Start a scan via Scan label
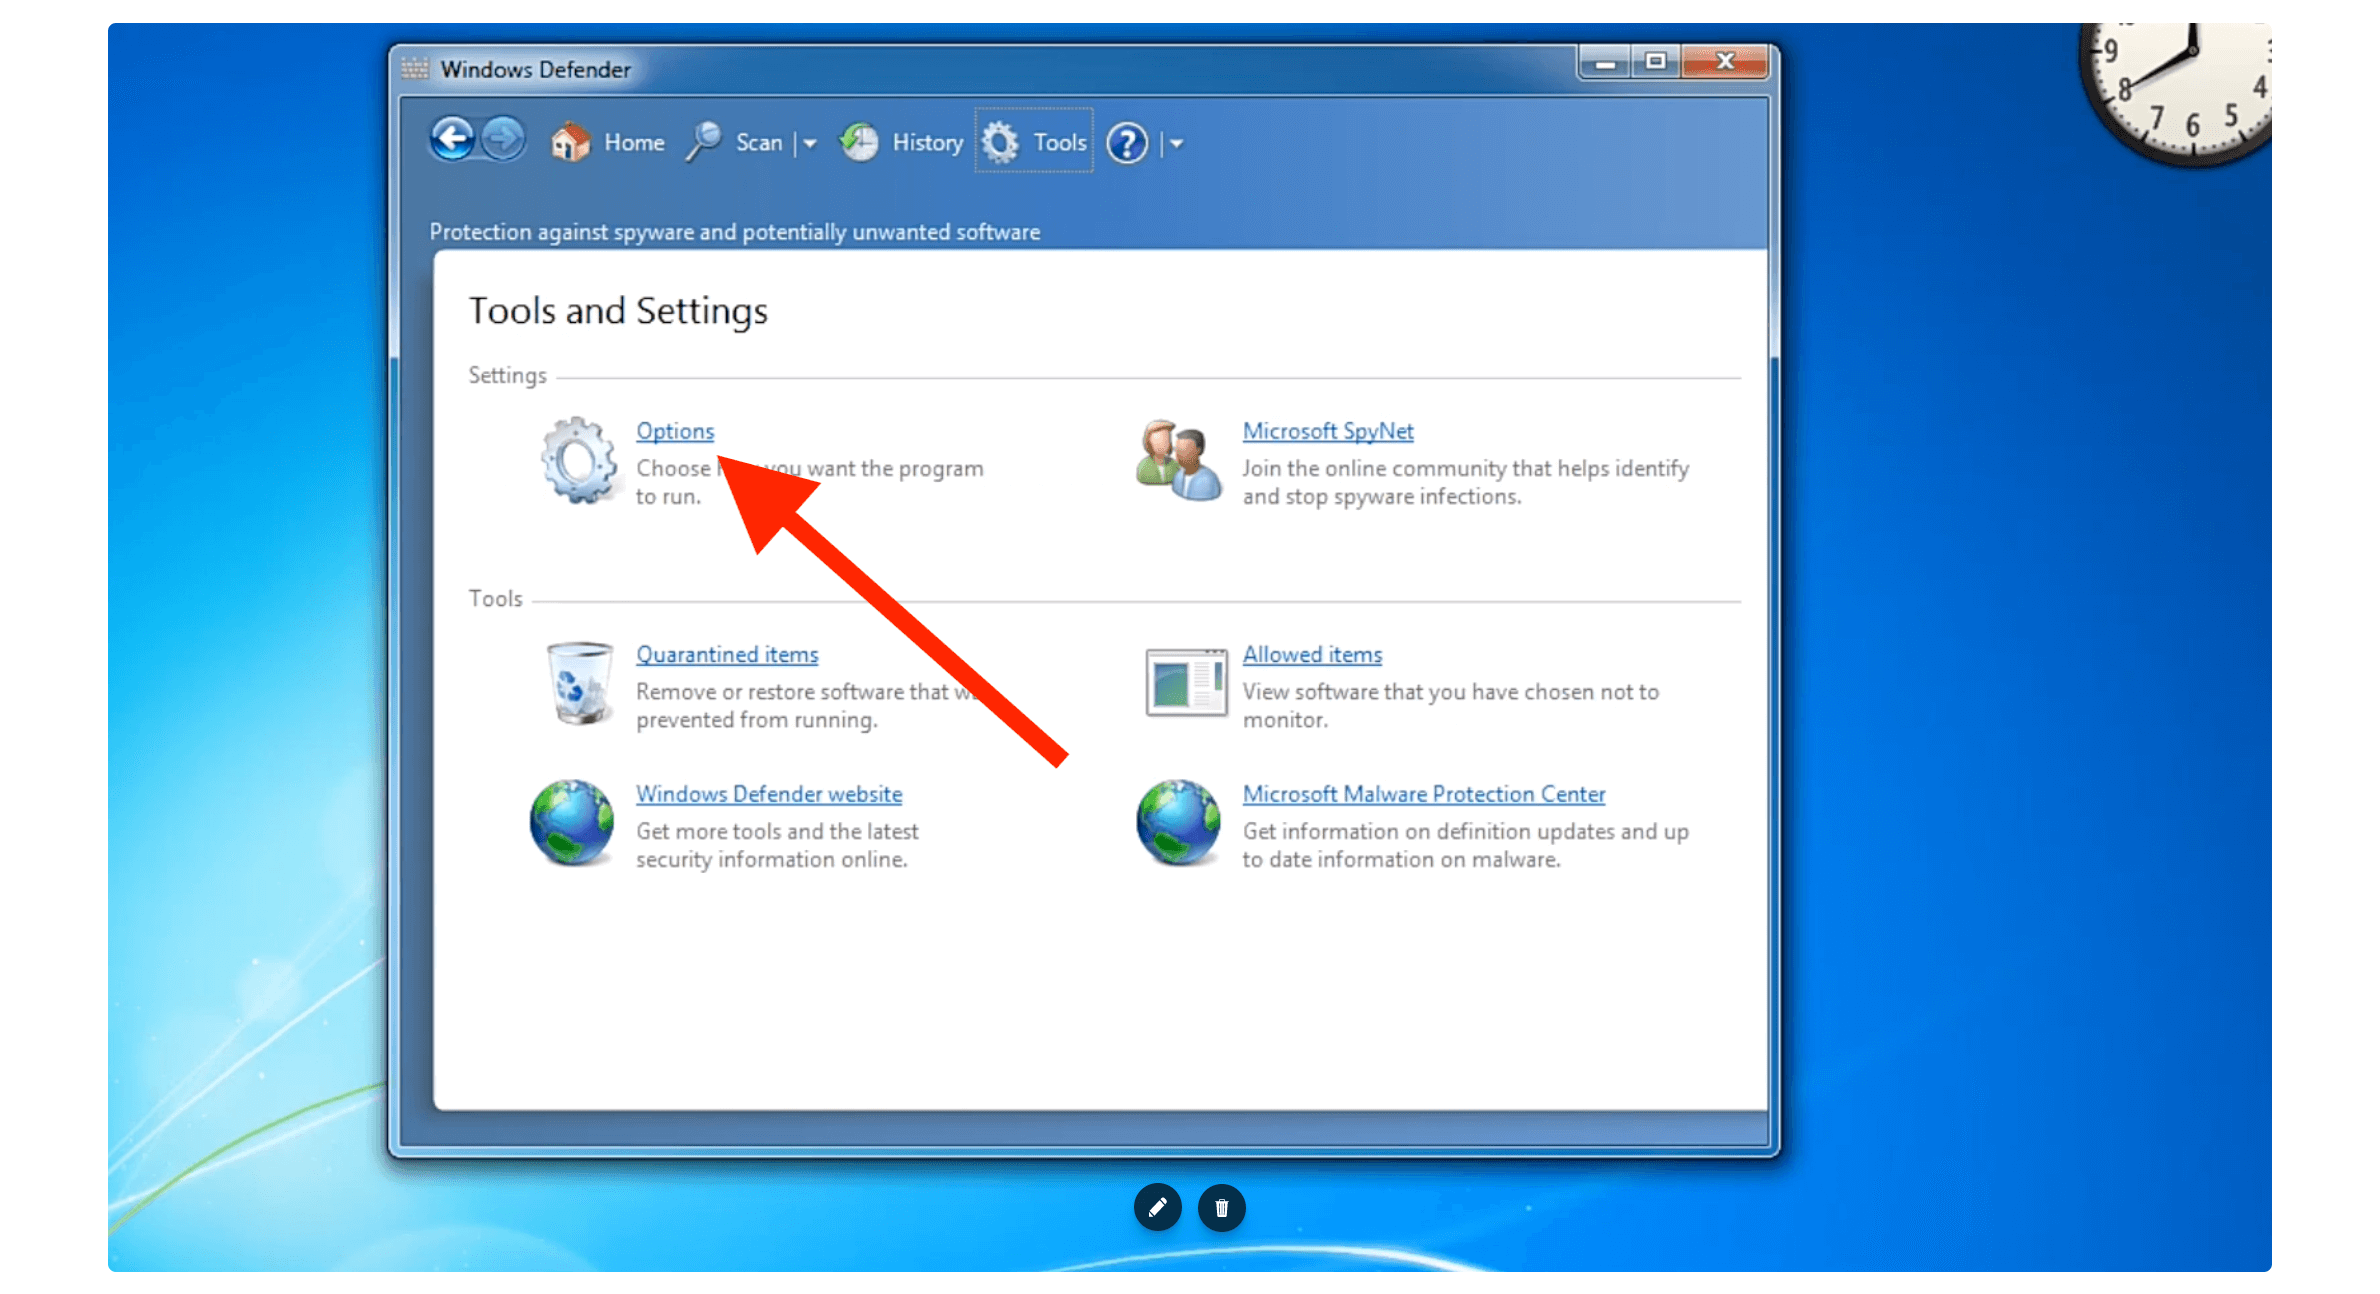This screenshot has height=1294, width=2380. [x=759, y=143]
